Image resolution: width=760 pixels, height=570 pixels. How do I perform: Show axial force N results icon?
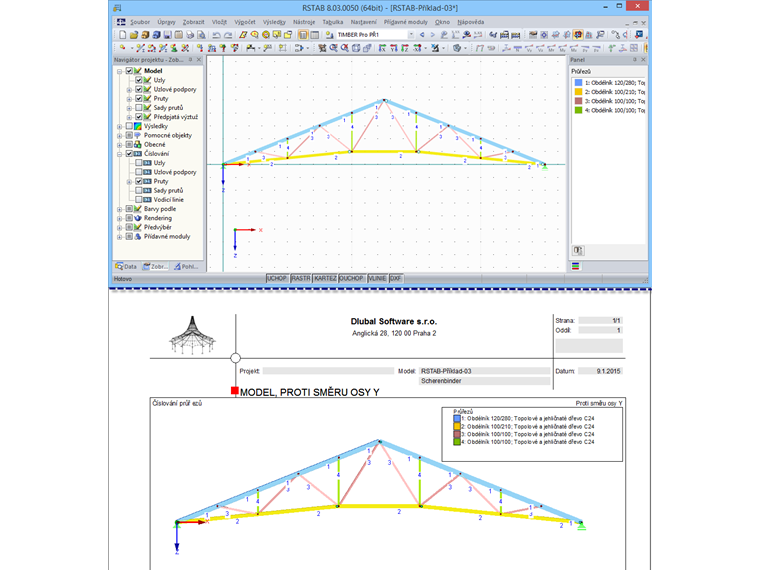(518, 48)
